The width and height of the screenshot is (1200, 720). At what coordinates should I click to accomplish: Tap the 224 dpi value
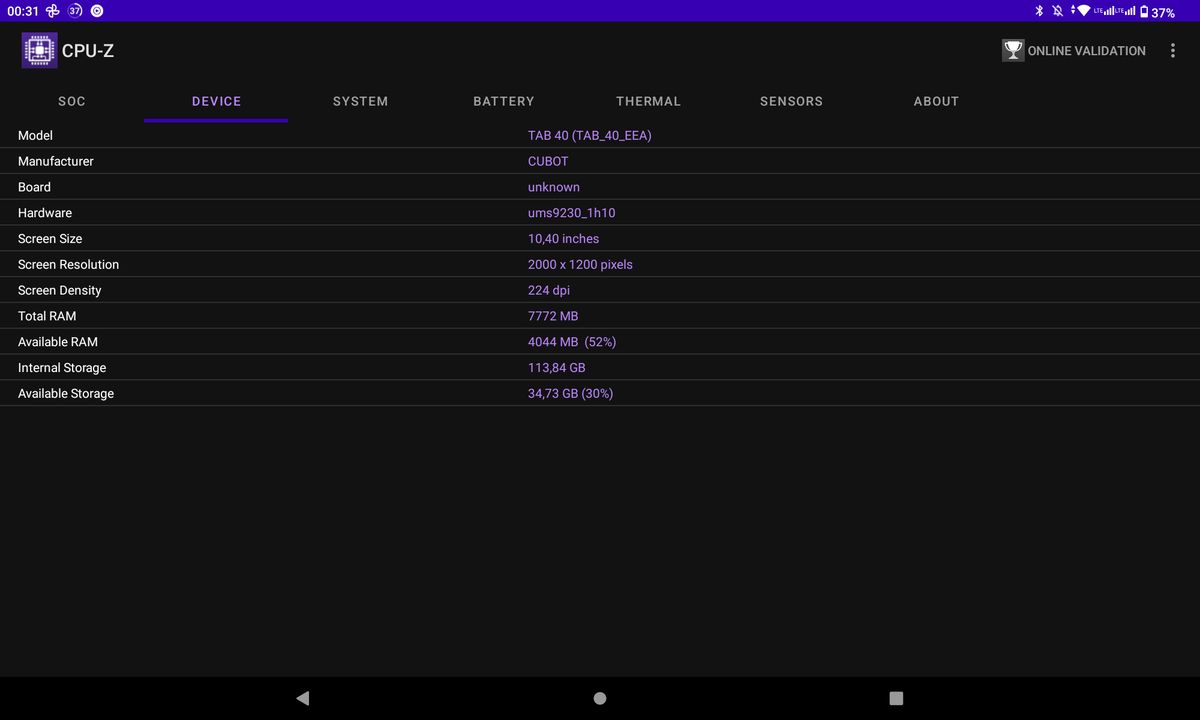pos(549,290)
